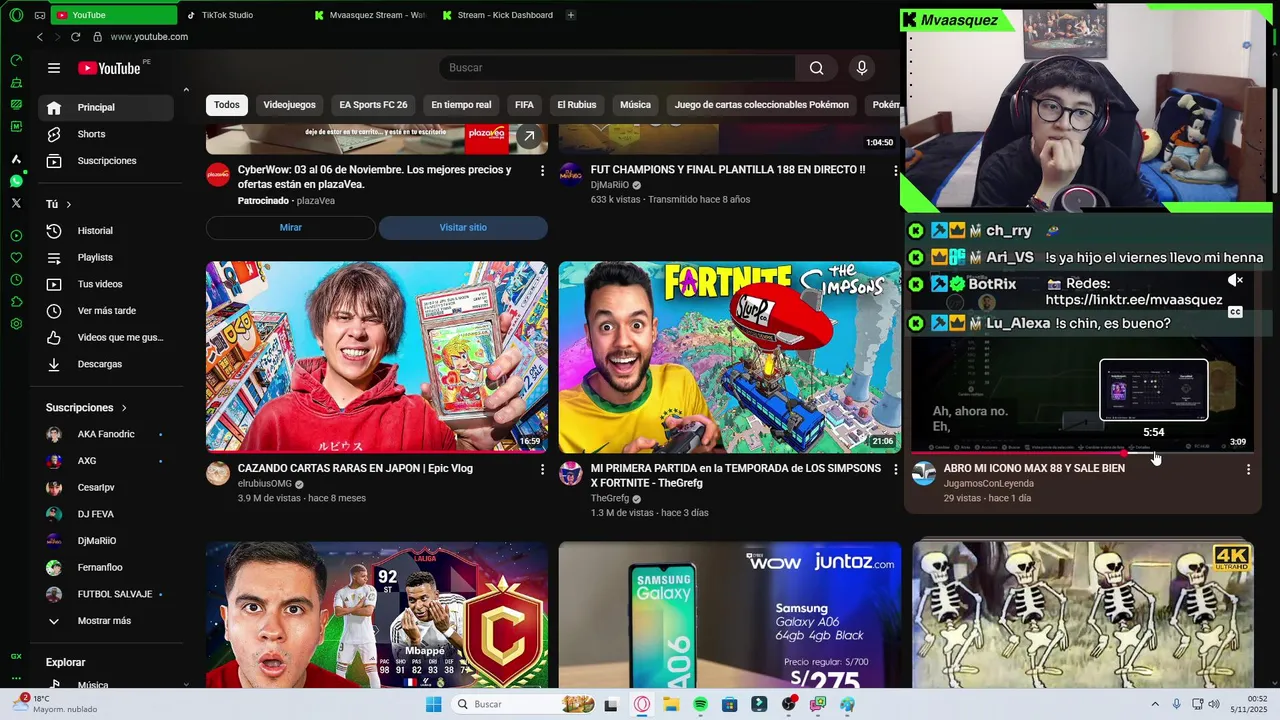Open Spotify from the taskbar
Viewport: 1280px width, 720px height.
point(700,705)
